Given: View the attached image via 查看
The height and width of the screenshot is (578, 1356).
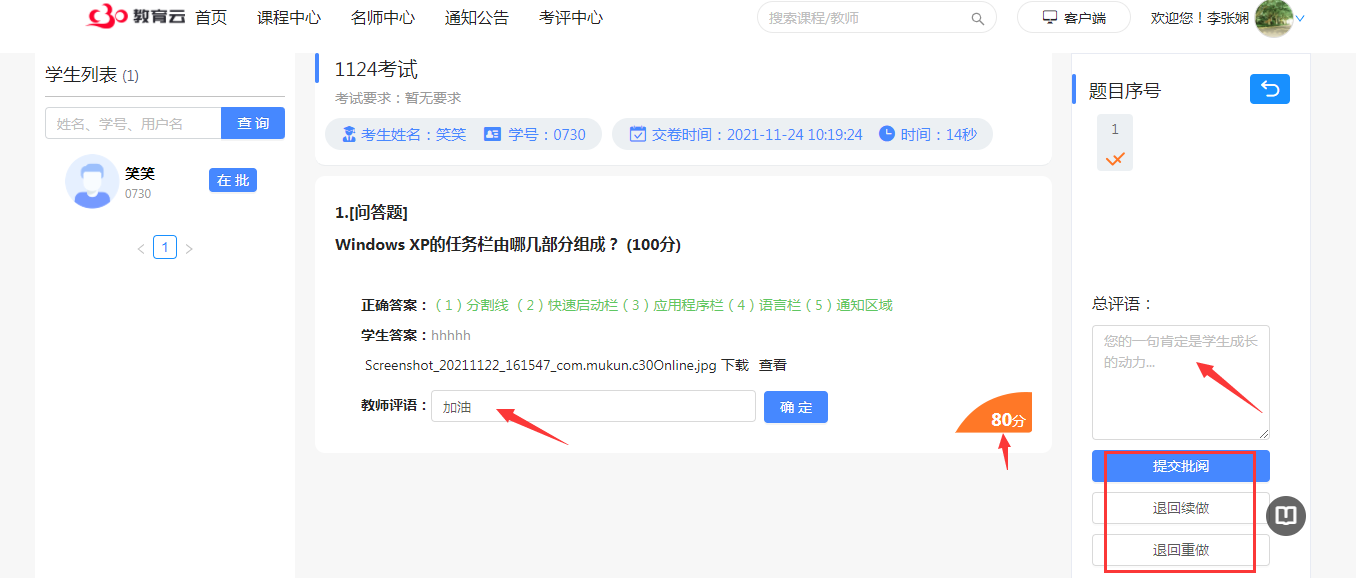Looking at the screenshot, I should coord(772,366).
